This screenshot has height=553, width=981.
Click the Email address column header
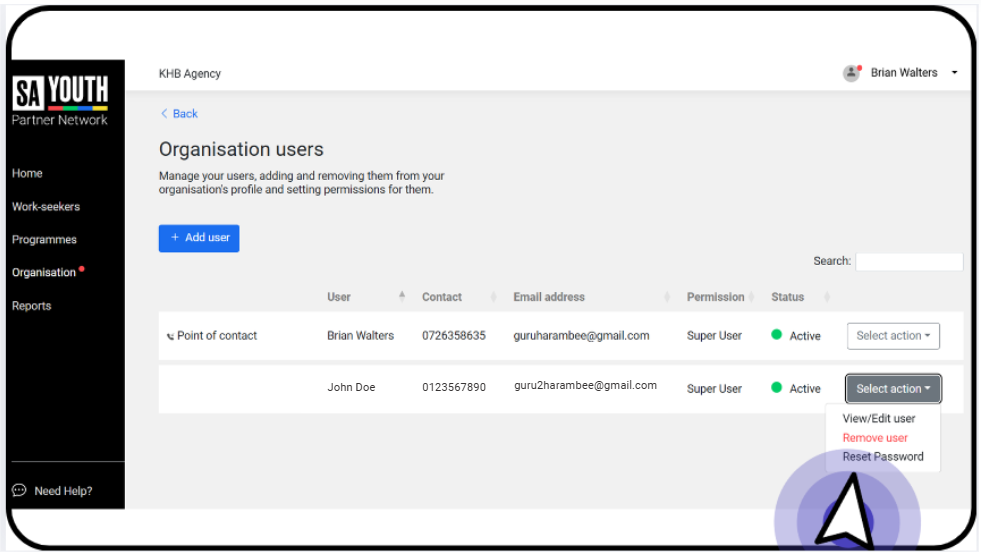tap(549, 297)
